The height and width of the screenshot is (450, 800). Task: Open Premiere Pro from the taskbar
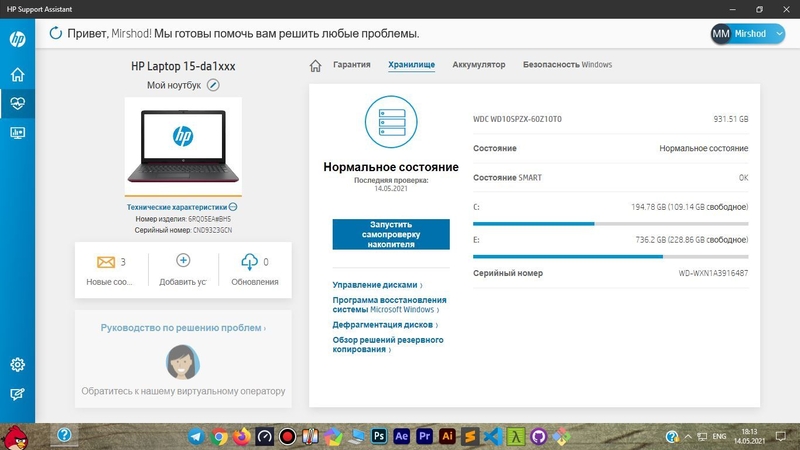pos(424,436)
